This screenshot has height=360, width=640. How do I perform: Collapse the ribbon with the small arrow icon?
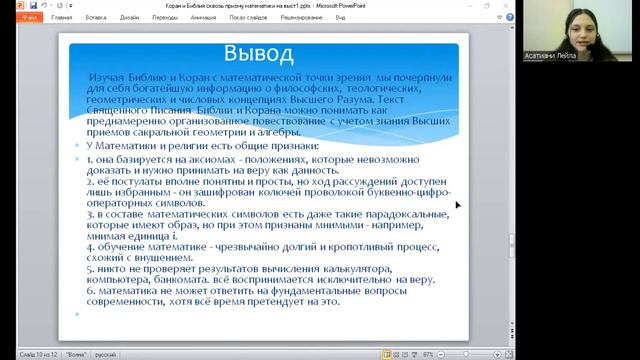coord(500,17)
